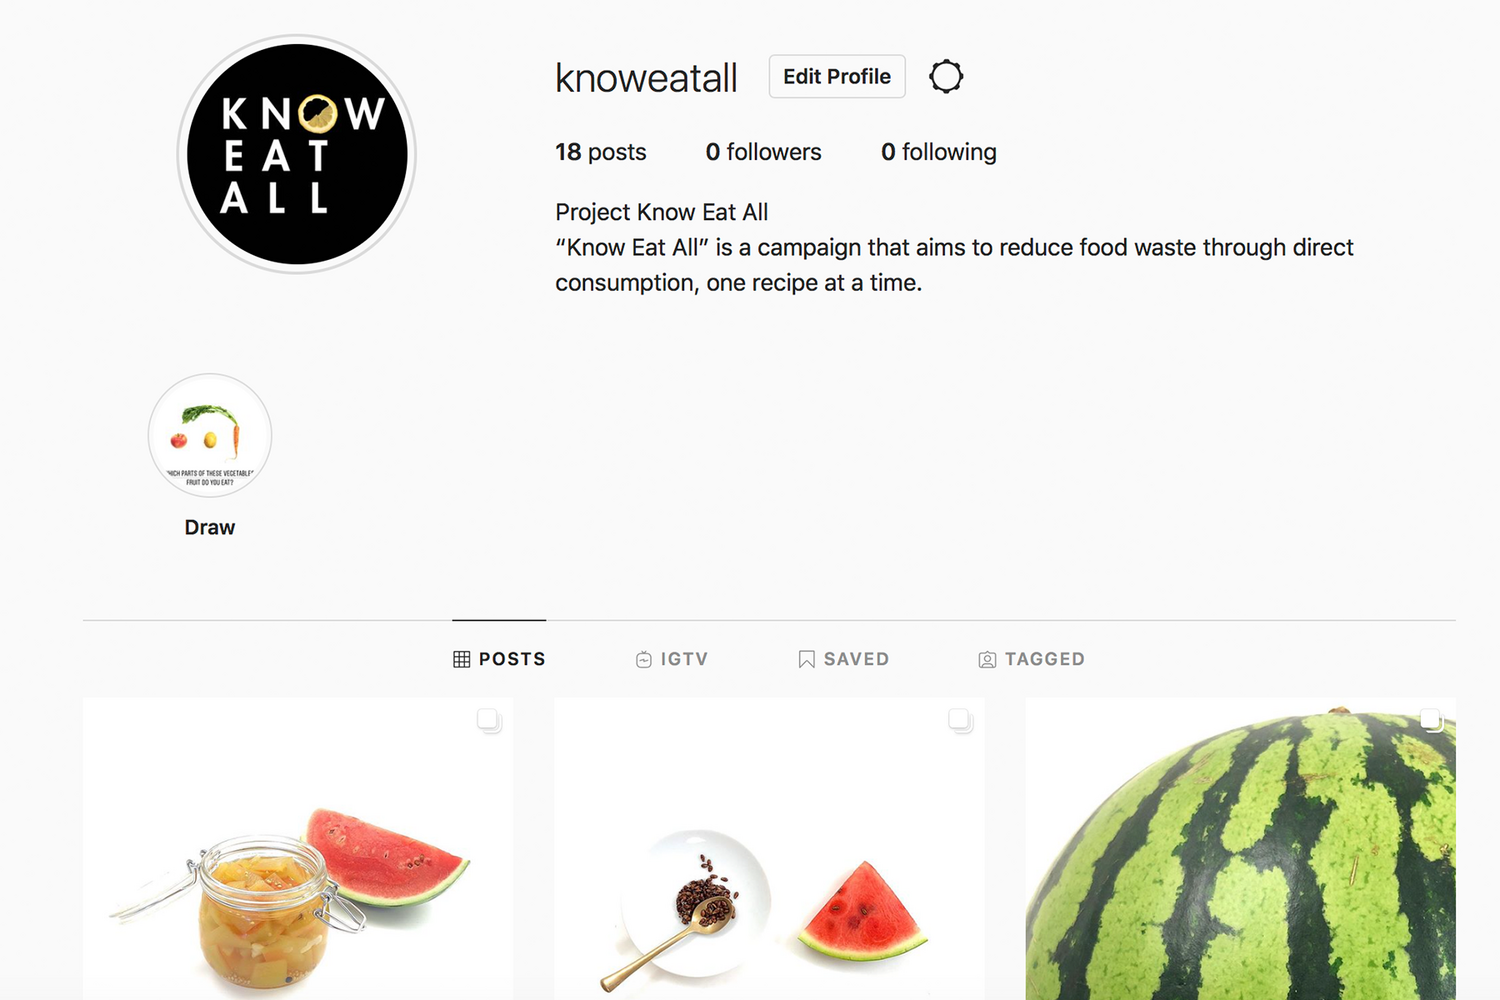Open the watermelon jam jar post
The image size is (1500, 1000).
click(x=298, y=849)
